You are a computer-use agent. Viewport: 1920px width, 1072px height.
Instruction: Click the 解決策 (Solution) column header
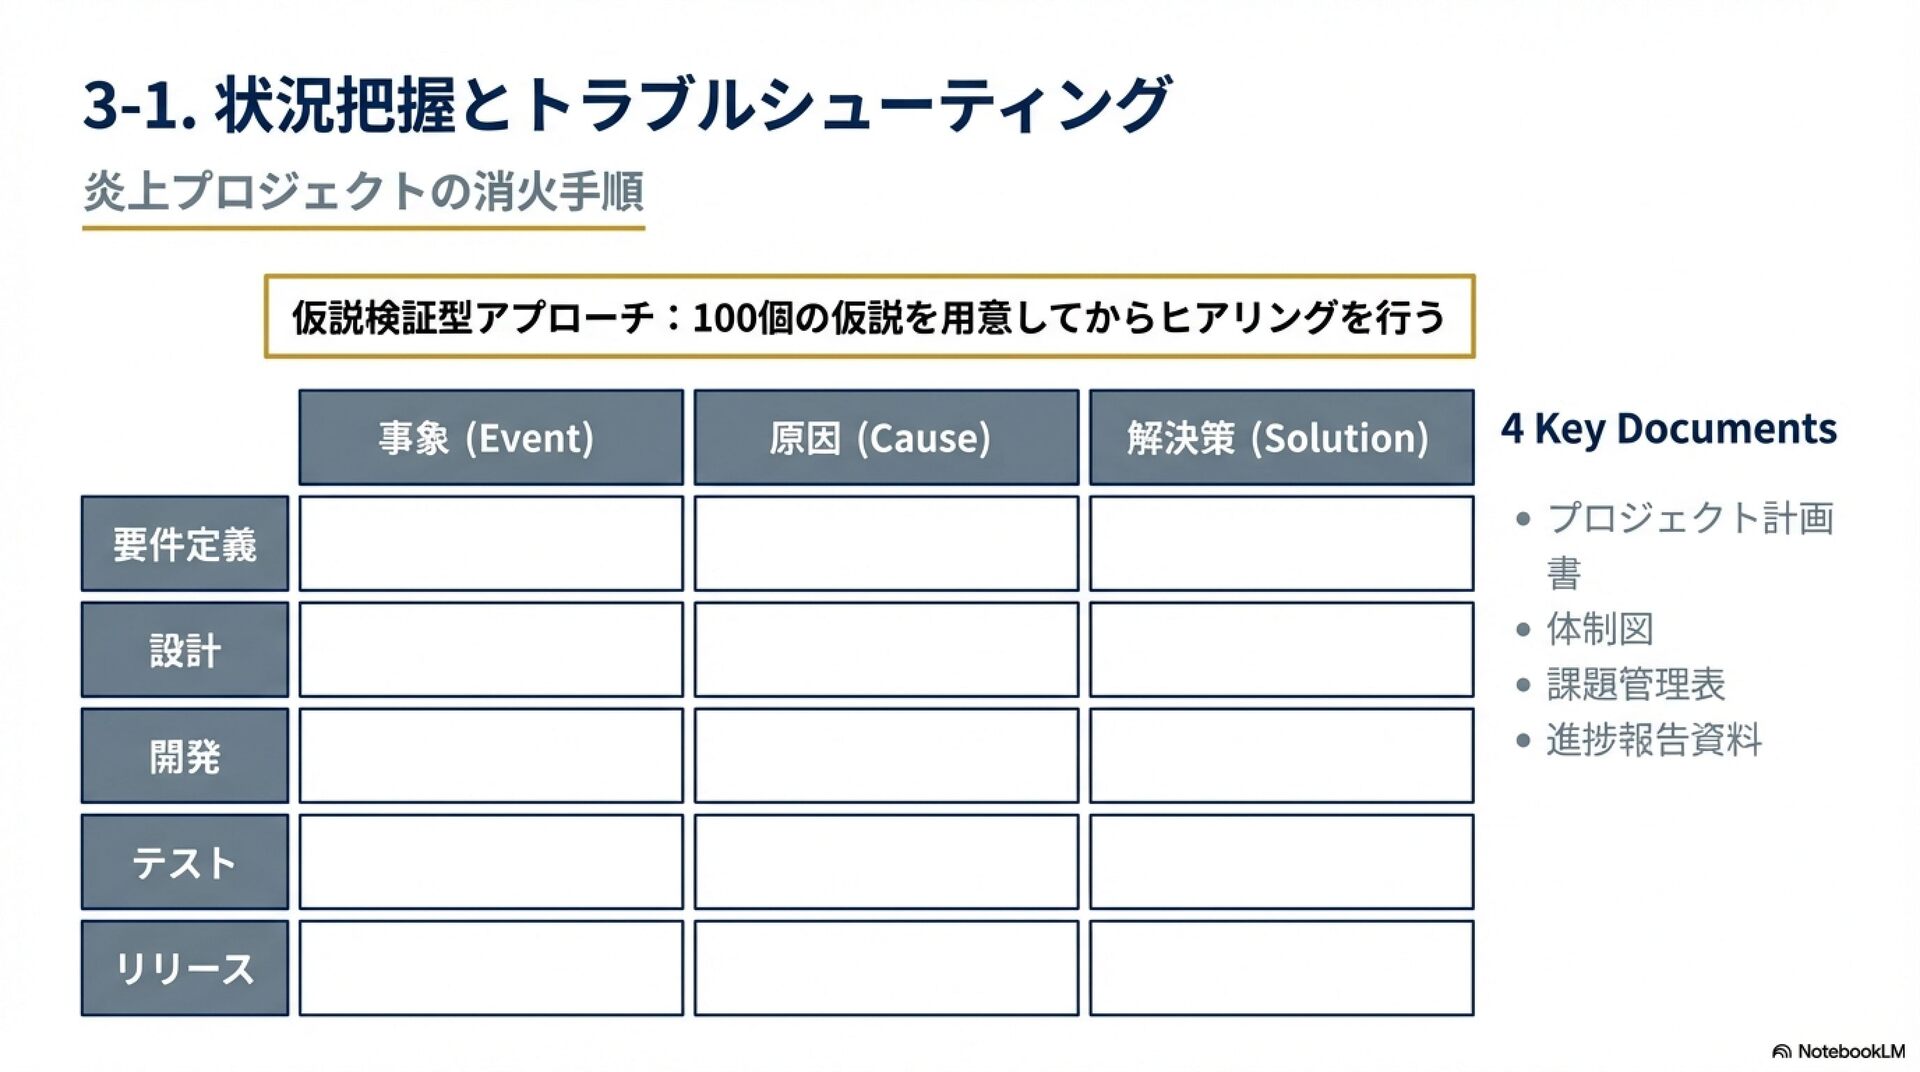click(x=1281, y=438)
